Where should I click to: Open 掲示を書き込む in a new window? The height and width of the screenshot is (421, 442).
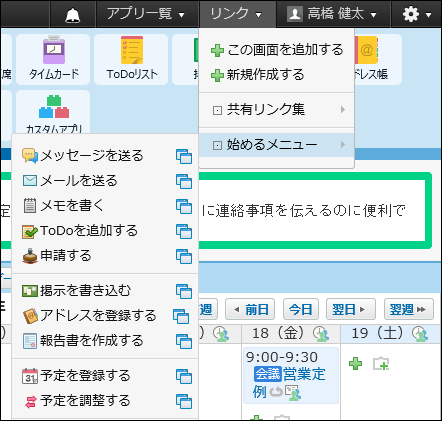(x=184, y=291)
